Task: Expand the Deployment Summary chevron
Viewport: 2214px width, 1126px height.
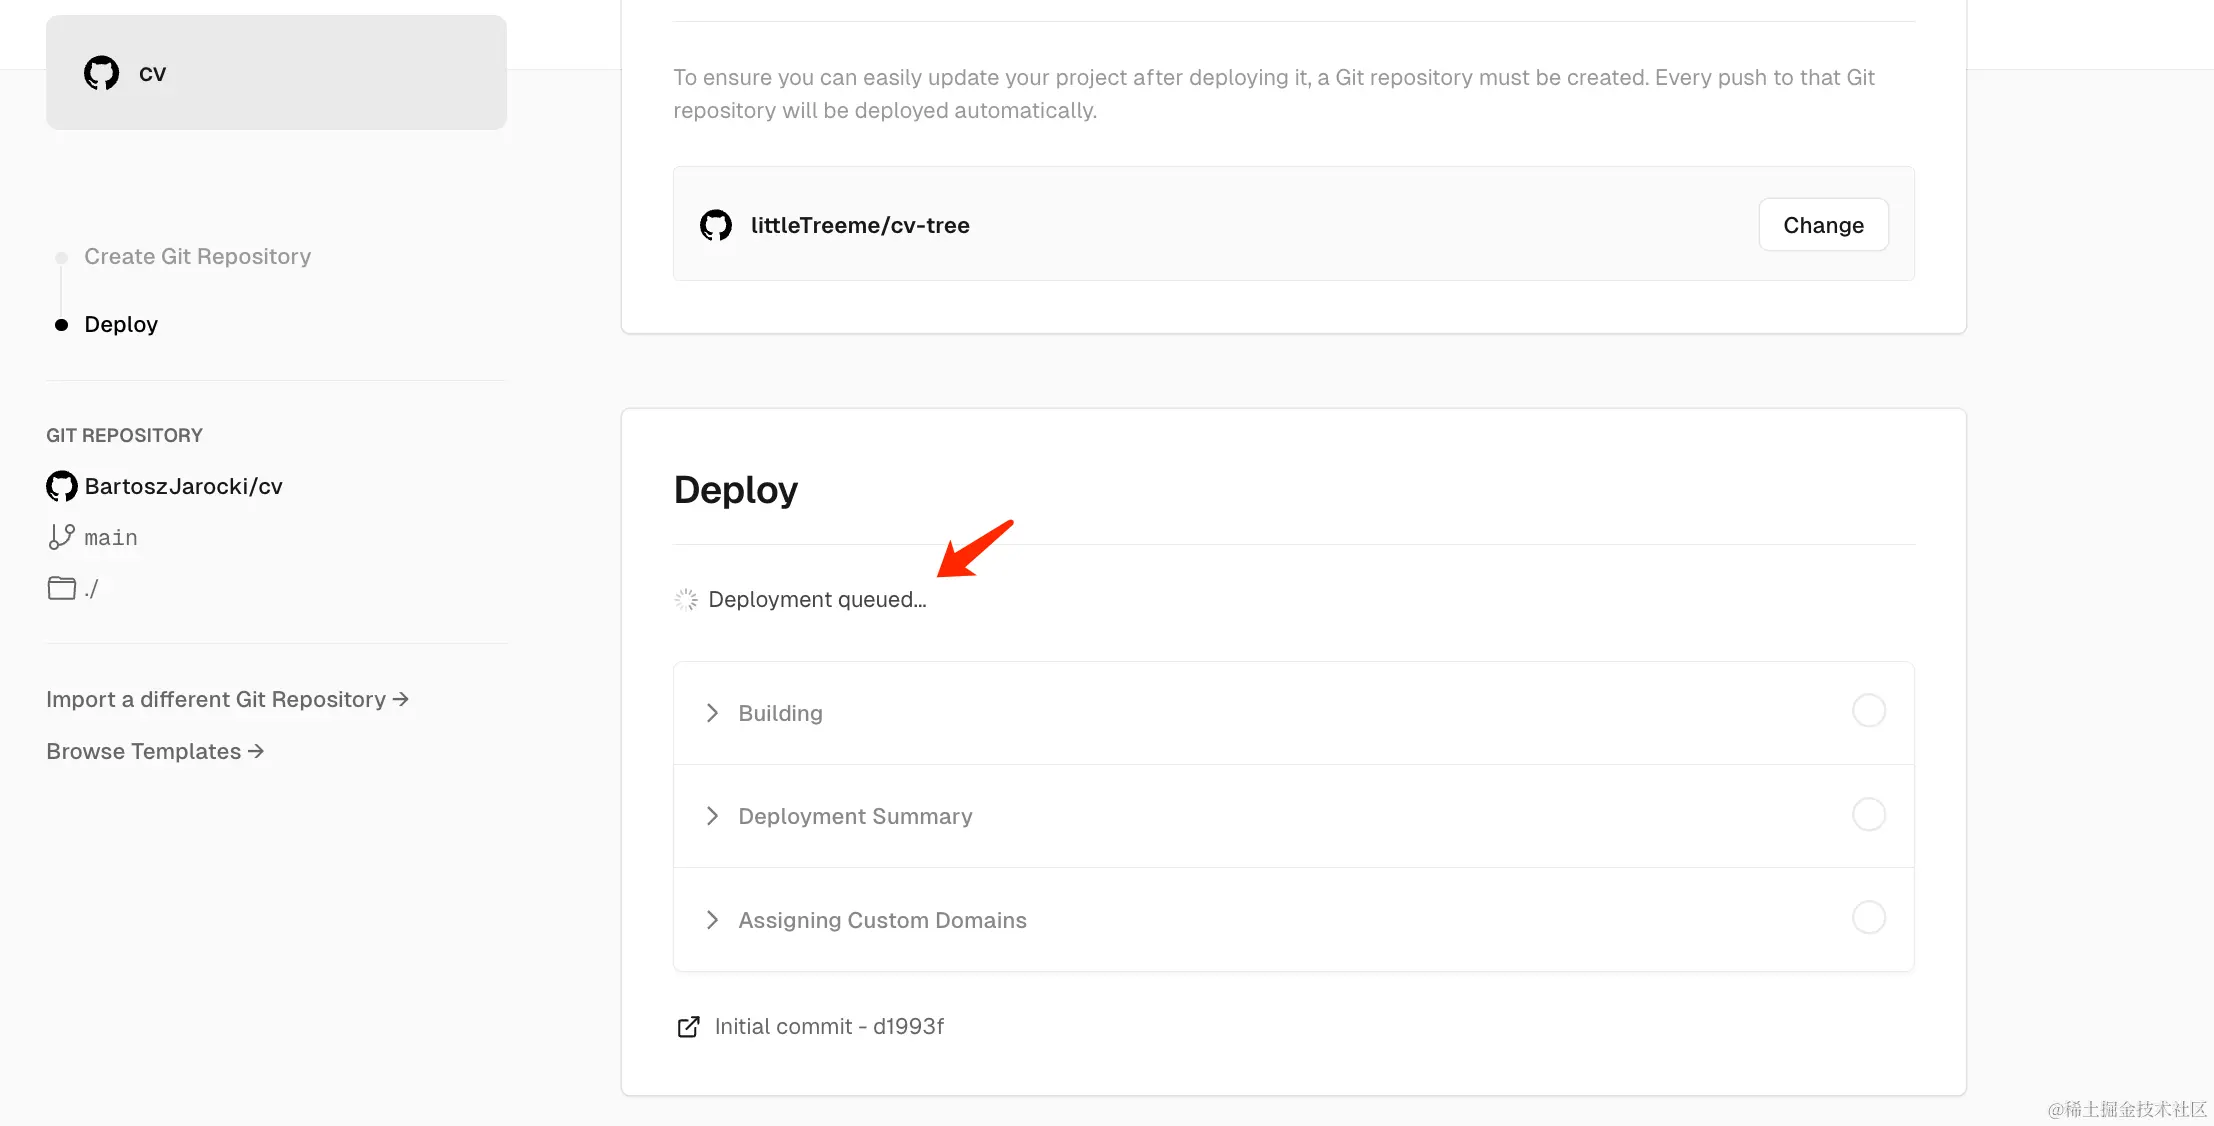Action: pos(712,816)
